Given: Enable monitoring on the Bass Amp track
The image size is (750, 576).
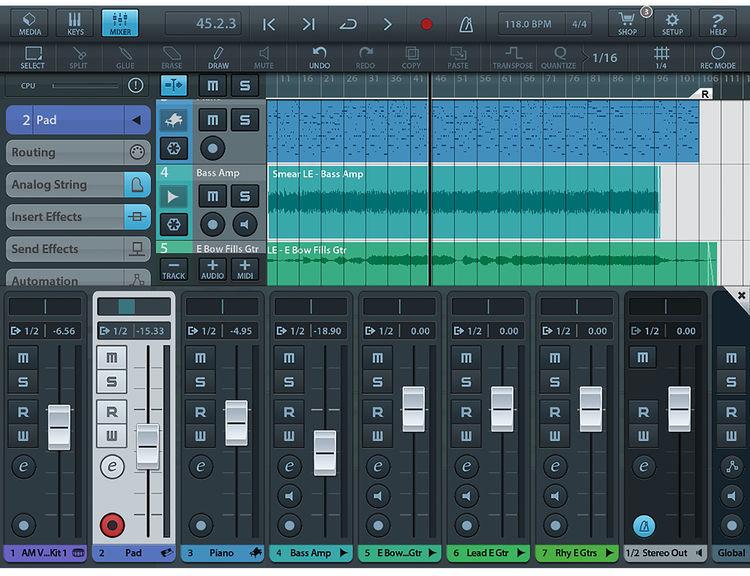Looking at the screenshot, I should pos(245,224).
